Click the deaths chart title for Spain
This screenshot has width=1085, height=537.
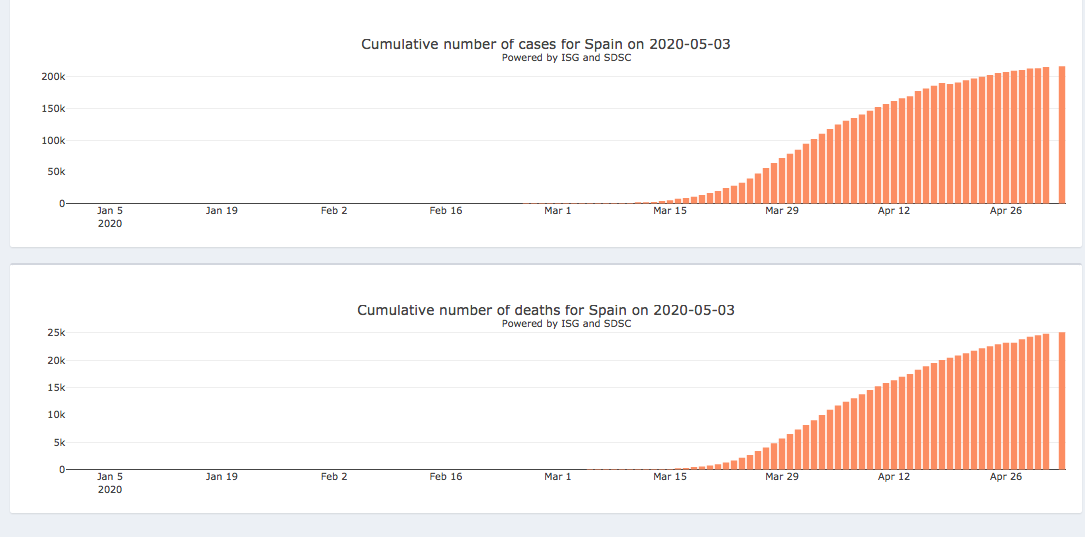[x=546, y=310]
